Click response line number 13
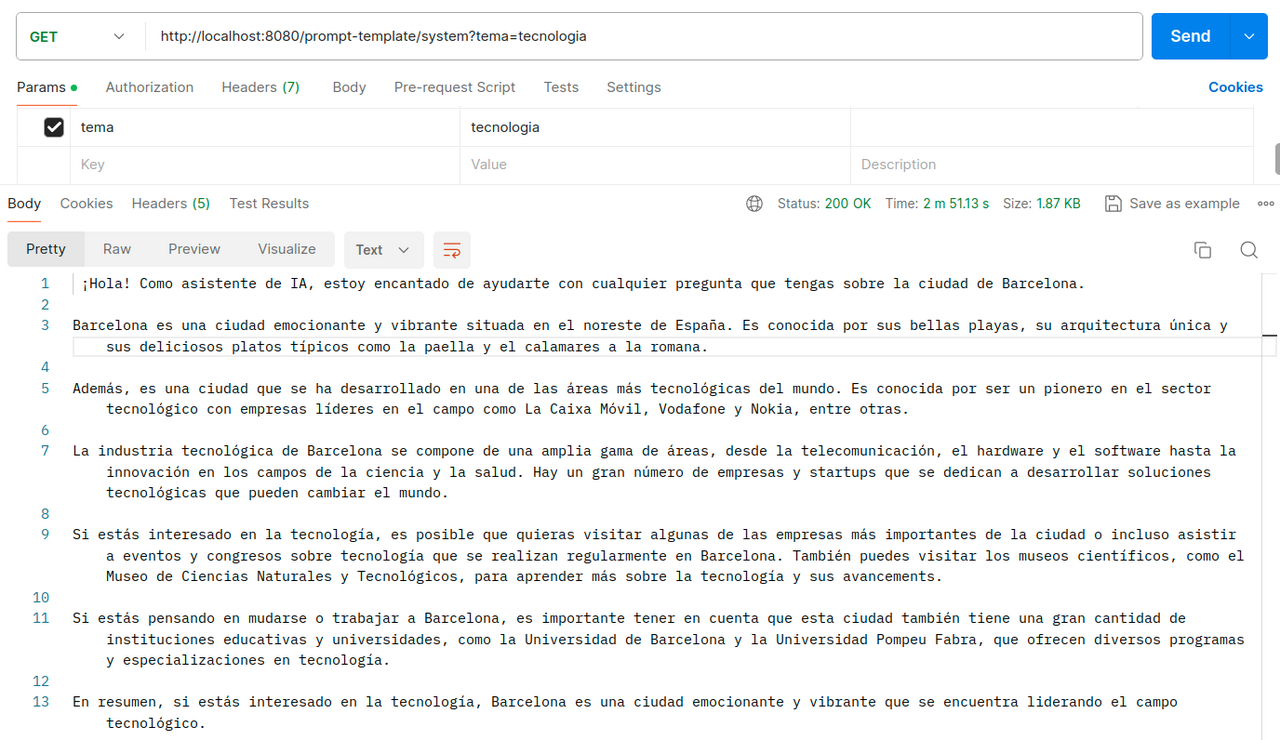Screen dimensions: 1280x740 [41, 702]
